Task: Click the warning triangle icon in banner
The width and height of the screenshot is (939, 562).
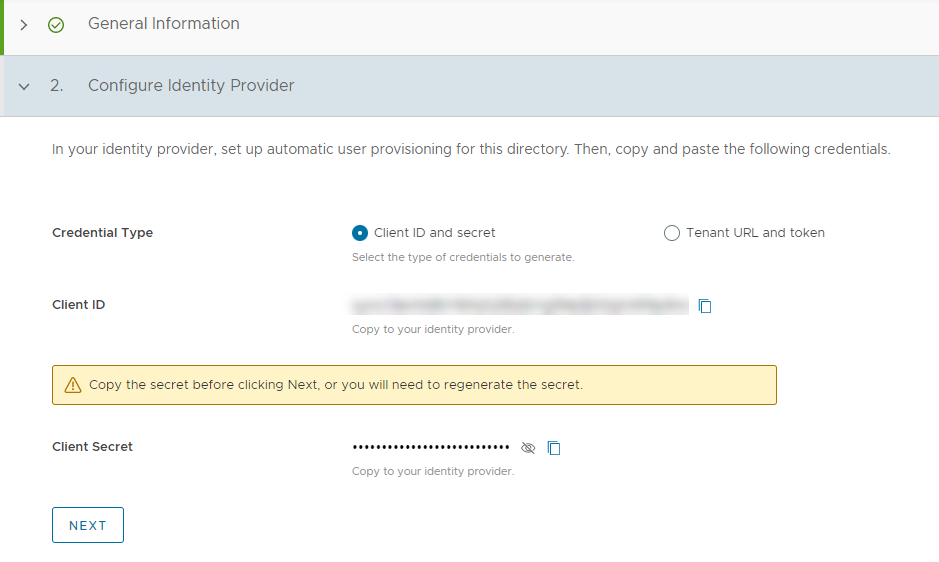Action: click(x=72, y=385)
